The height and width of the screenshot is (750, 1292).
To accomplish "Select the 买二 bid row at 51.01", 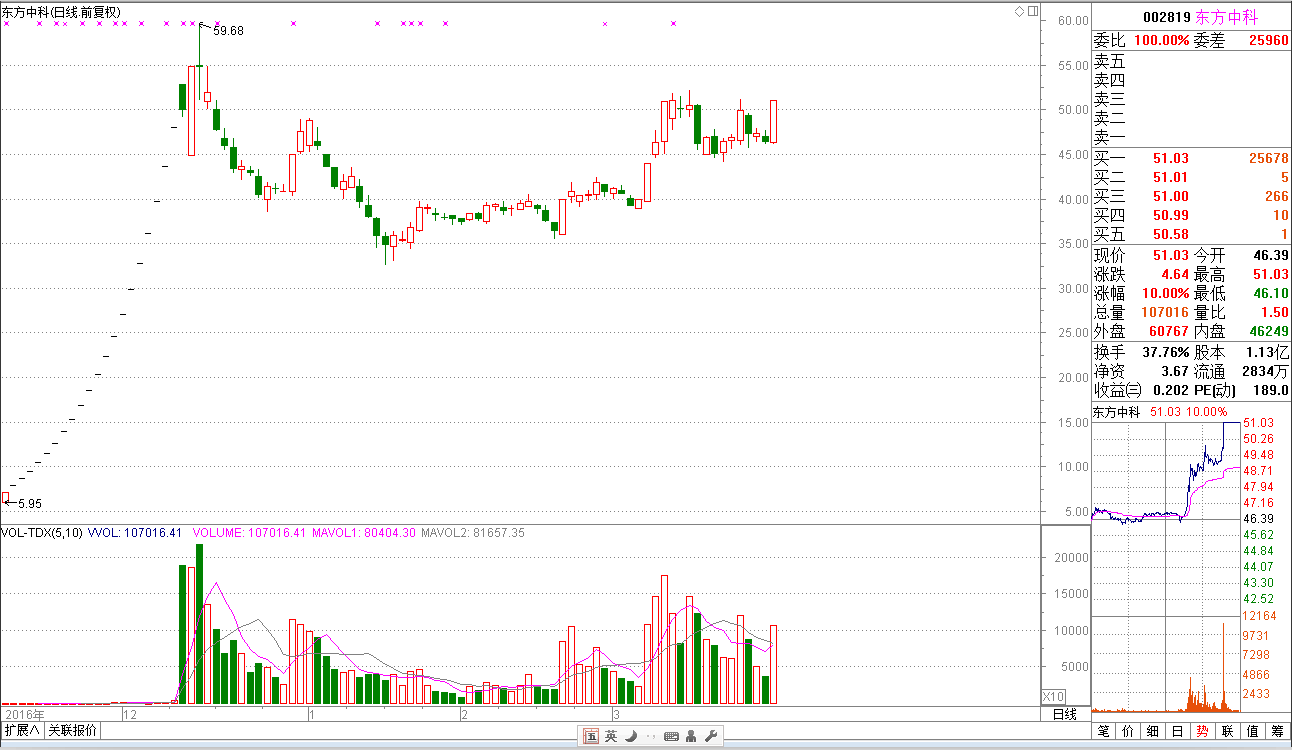I will (1191, 178).
